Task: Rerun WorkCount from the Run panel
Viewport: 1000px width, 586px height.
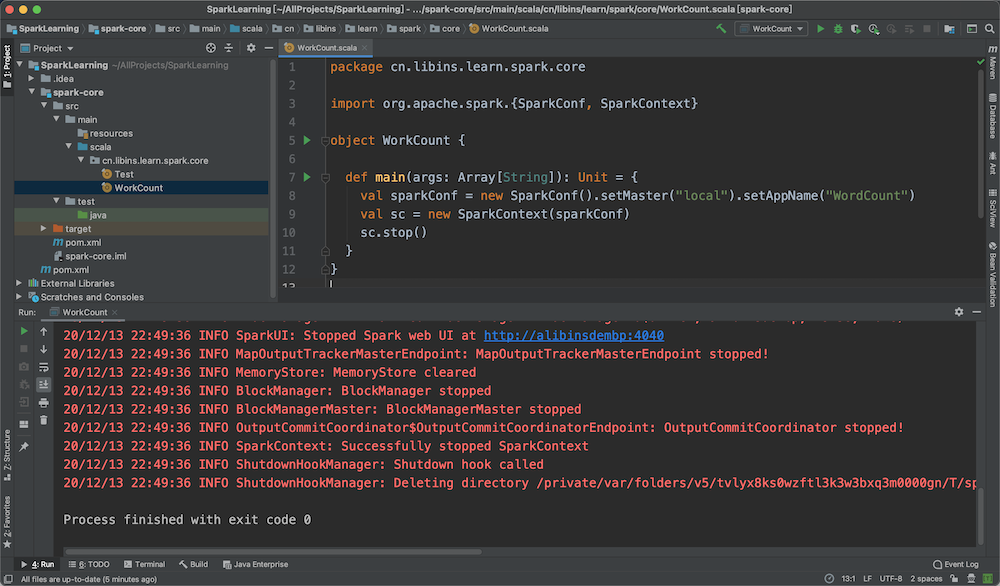Action: tap(24, 330)
